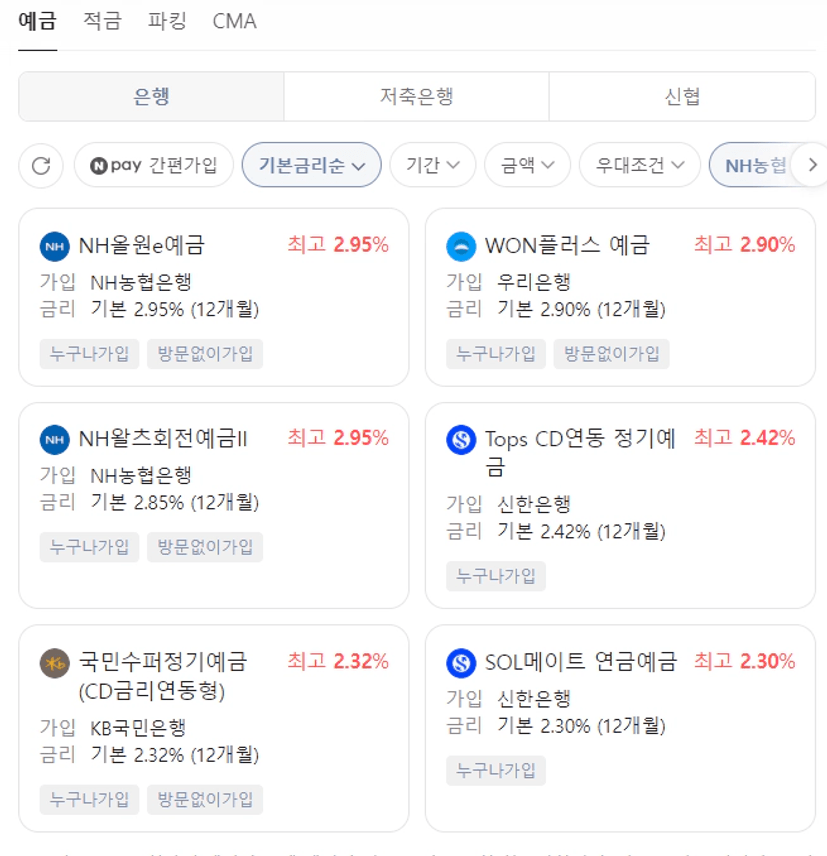Expand the 기간 filter dropdown
This screenshot has height=856, width=827.
pos(433,165)
